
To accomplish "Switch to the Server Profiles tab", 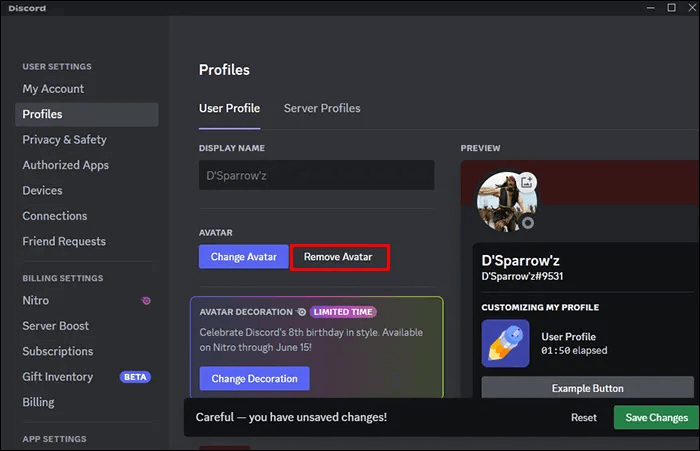I will [x=322, y=109].
